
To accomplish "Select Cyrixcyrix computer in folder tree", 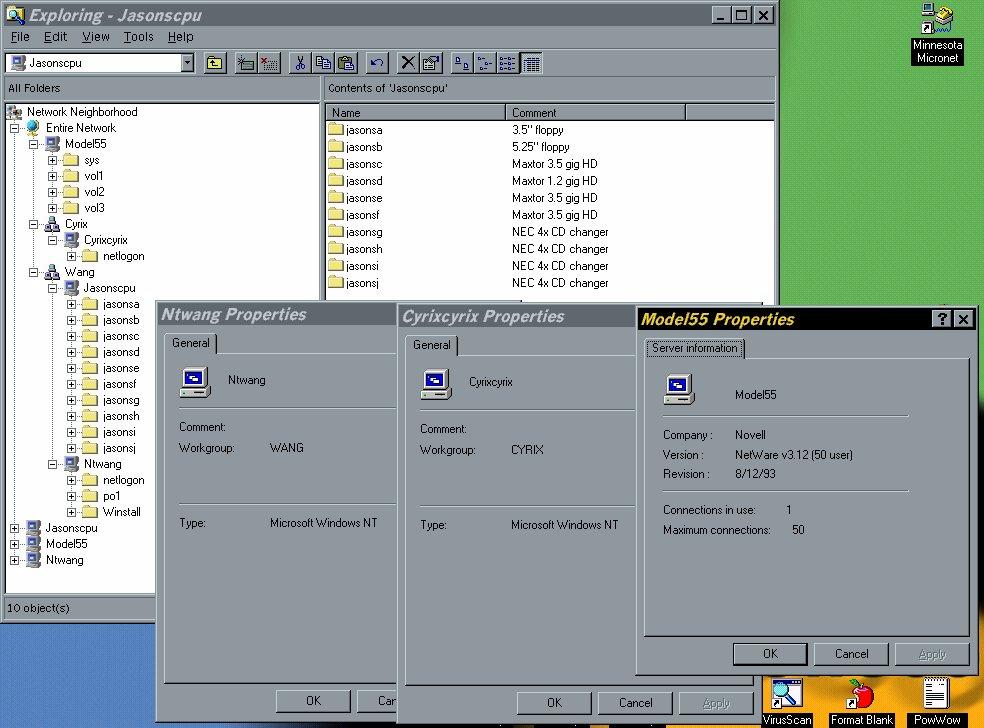I will [105, 240].
